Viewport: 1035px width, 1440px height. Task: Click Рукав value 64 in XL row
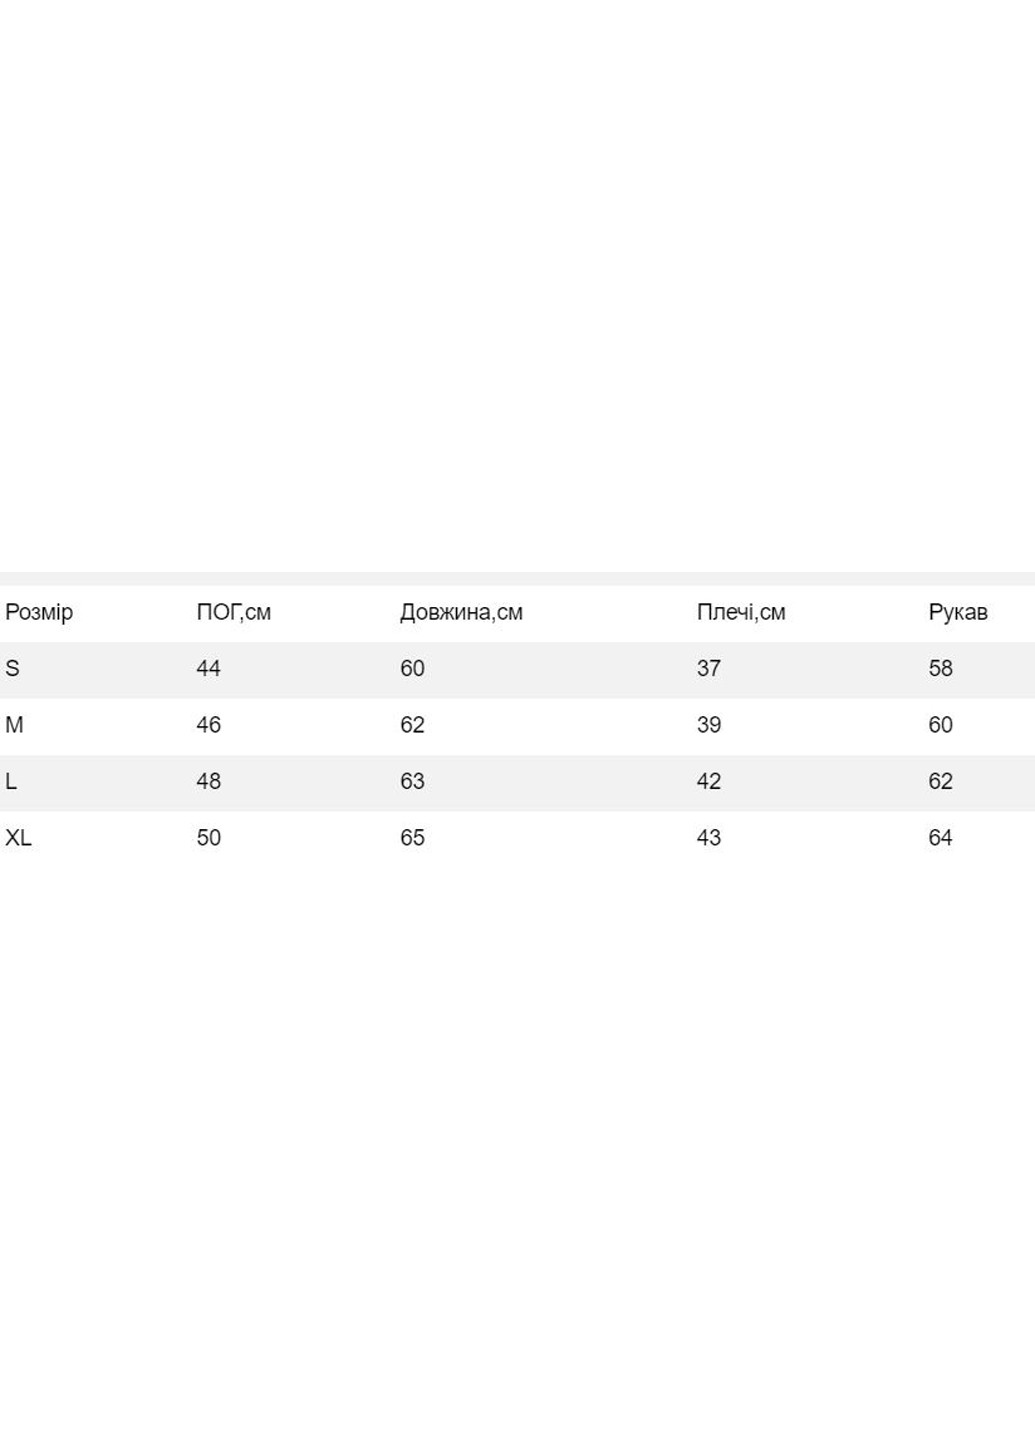click(x=940, y=838)
